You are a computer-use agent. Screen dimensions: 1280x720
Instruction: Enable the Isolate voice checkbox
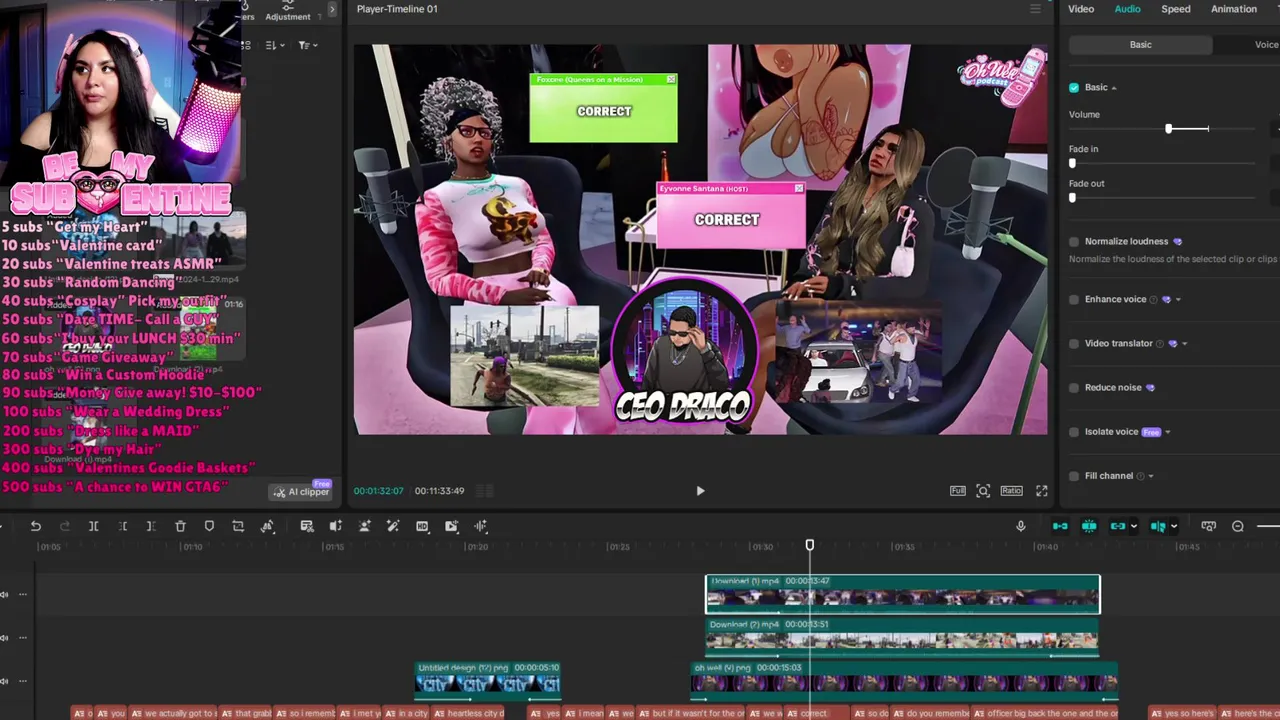1074,432
